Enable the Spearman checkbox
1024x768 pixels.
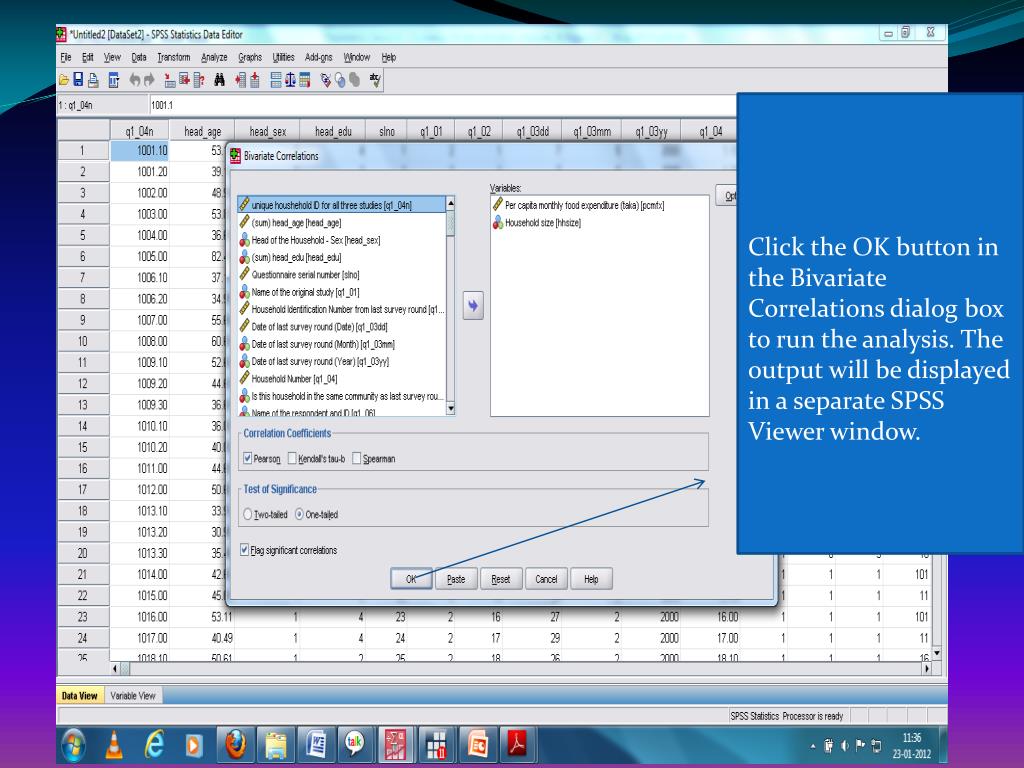357,458
